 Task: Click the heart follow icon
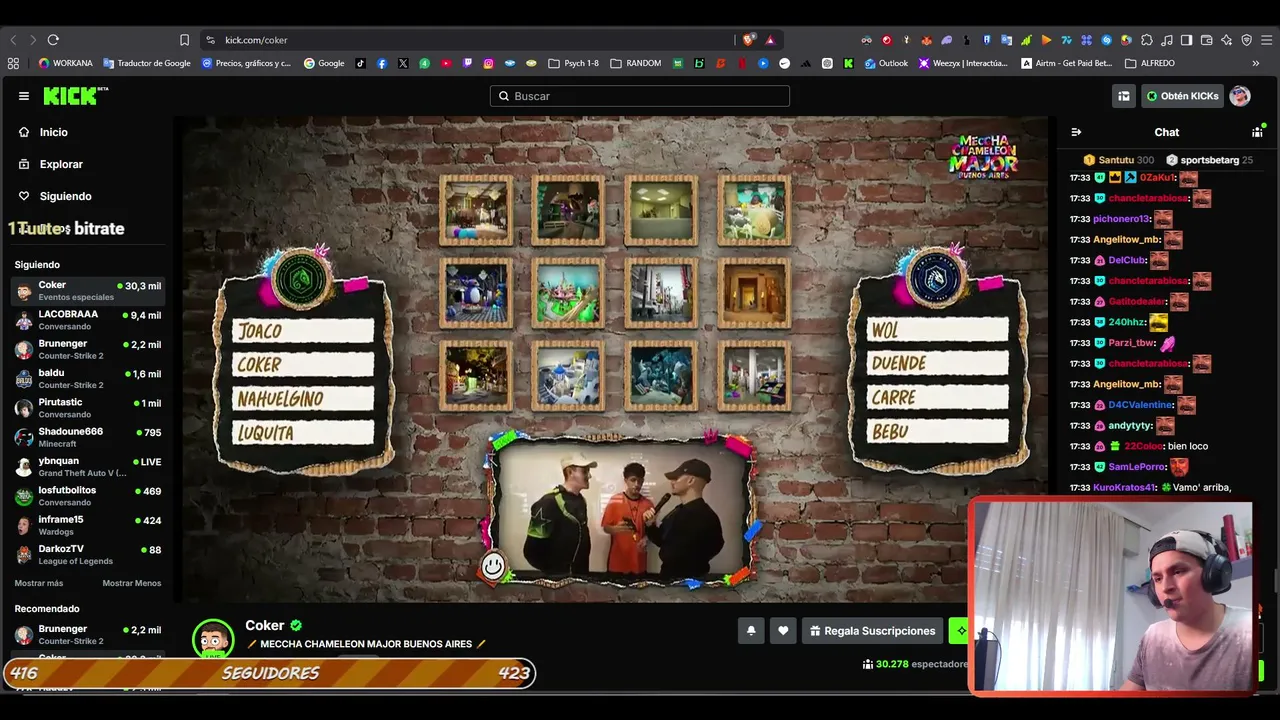pyautogui.click(x=783, y=631)
